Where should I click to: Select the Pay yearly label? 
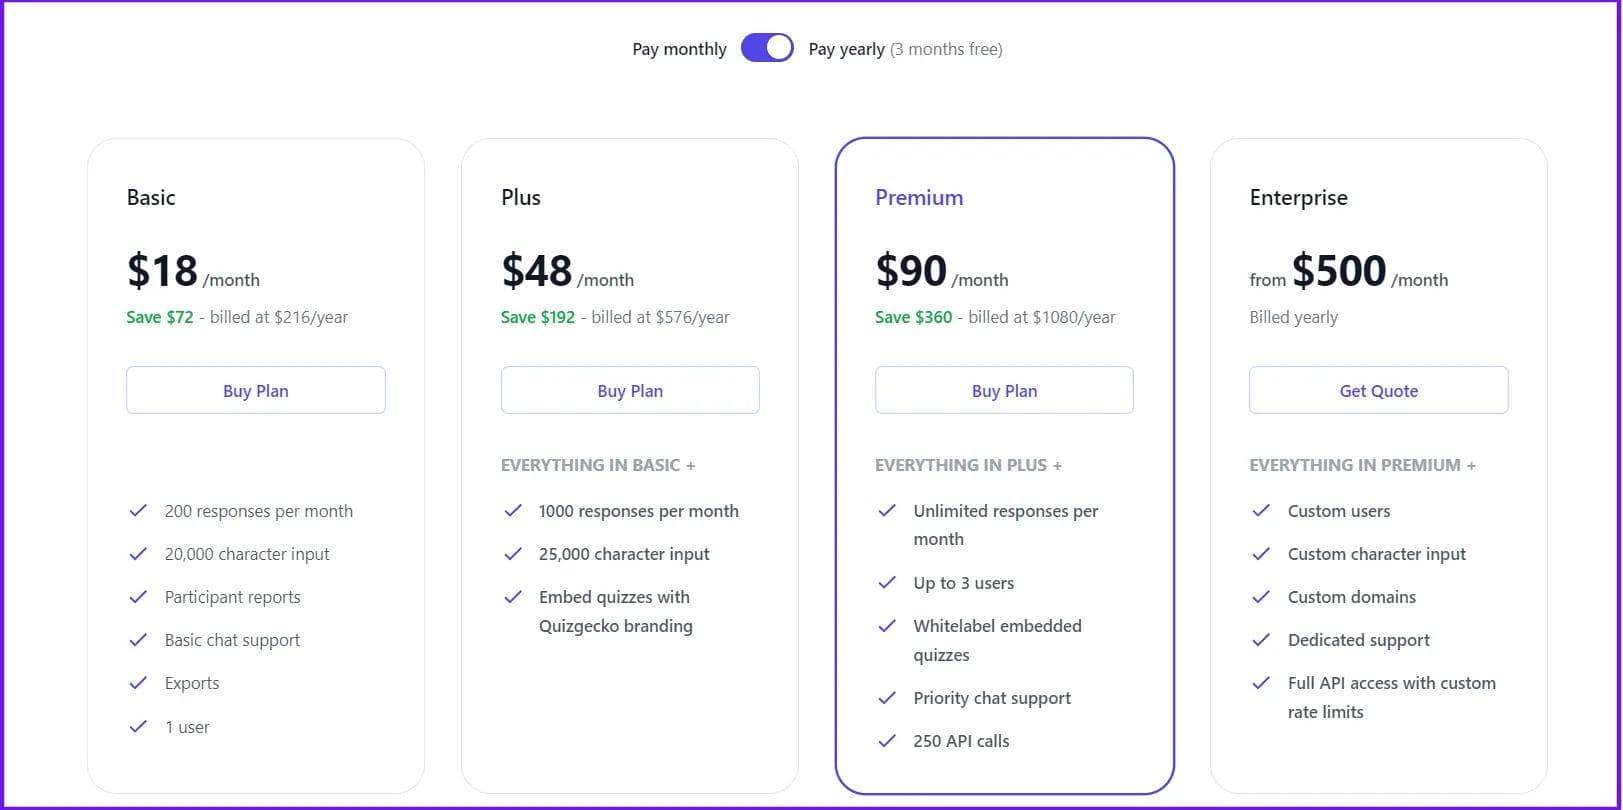click(846, 49)
